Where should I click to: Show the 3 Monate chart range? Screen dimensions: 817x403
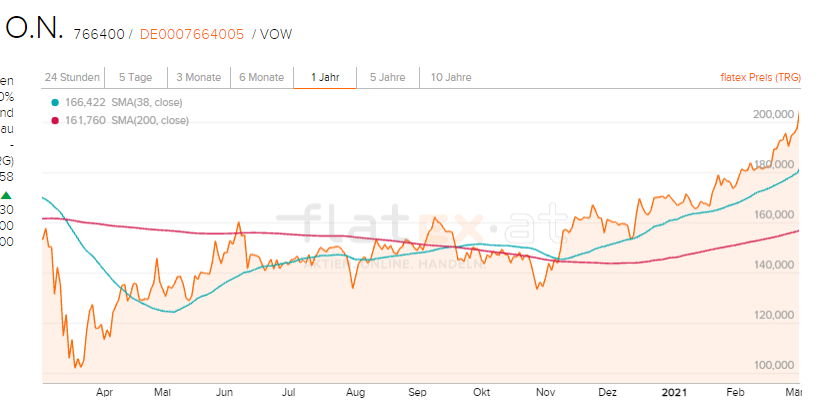(199, 77)
